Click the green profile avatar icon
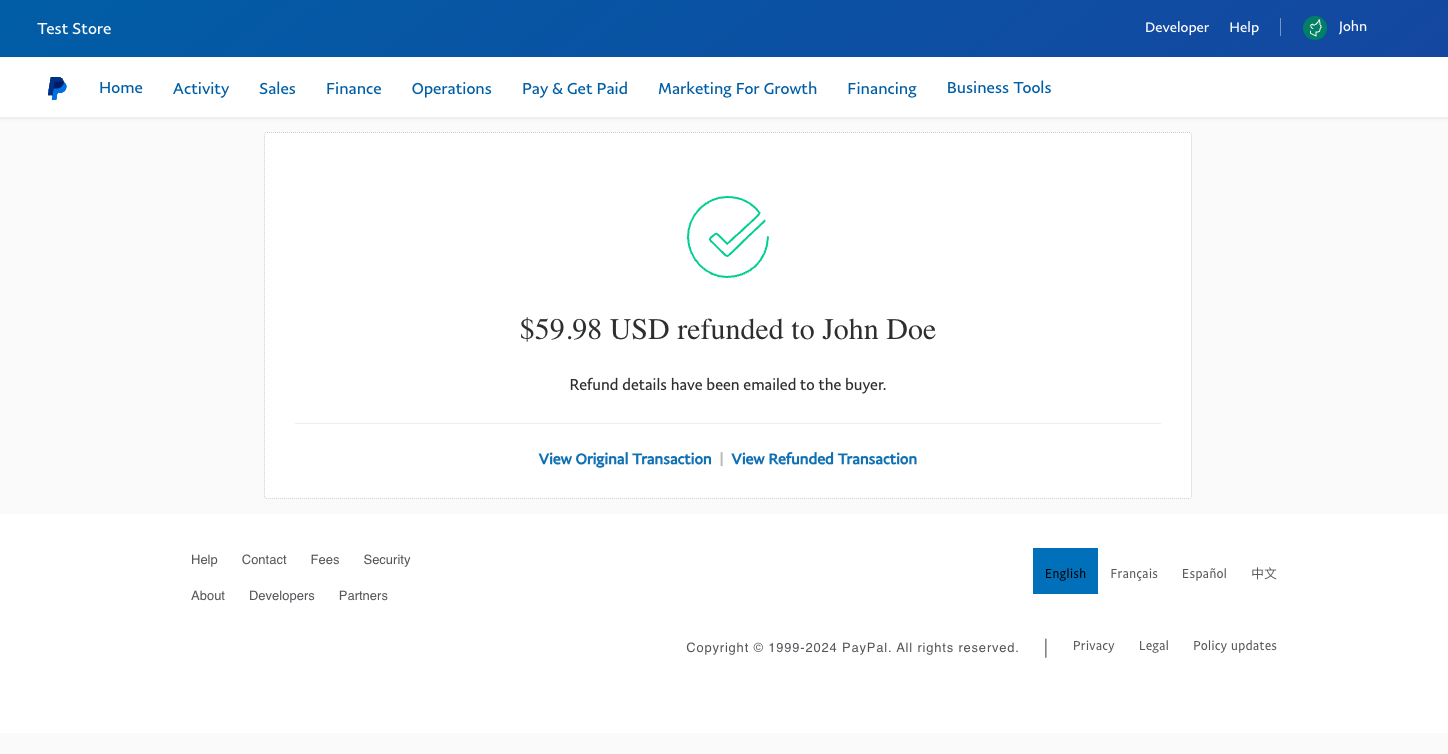 (1315, 28)
